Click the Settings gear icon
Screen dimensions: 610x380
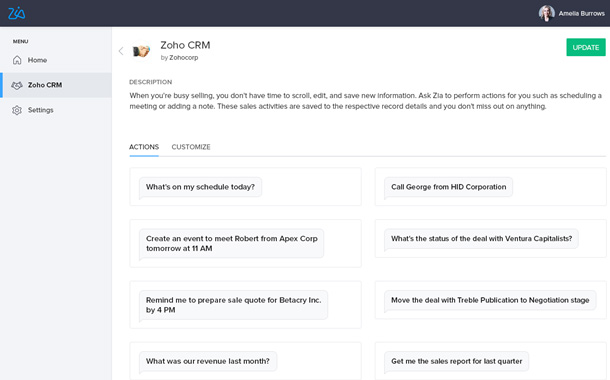pos(17,110)
